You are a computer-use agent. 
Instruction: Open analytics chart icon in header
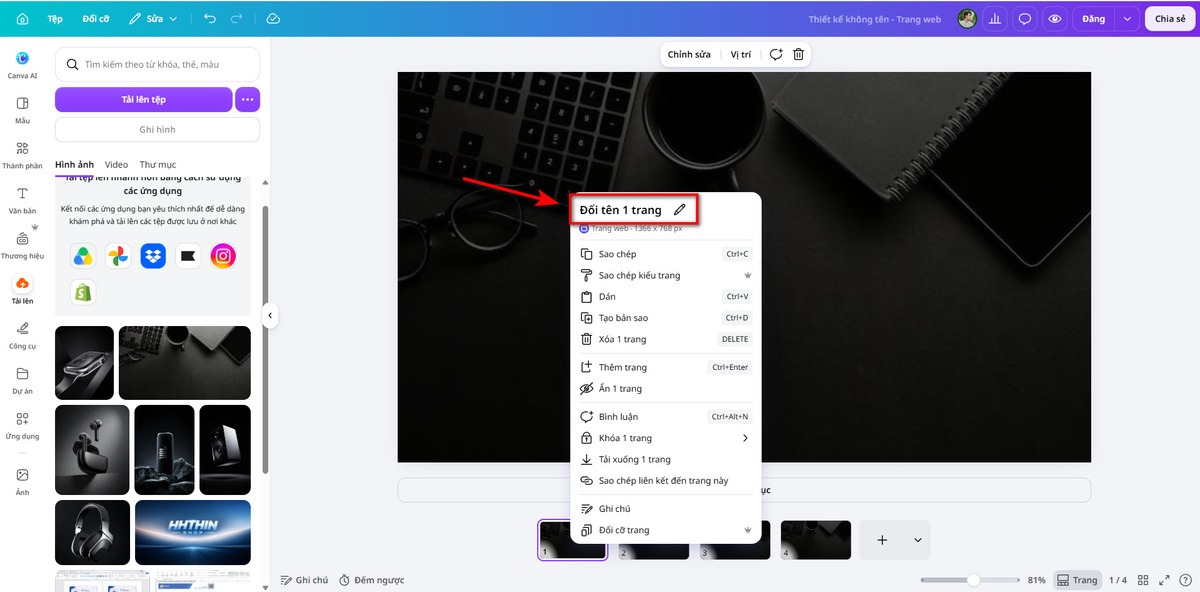[996, 18]
